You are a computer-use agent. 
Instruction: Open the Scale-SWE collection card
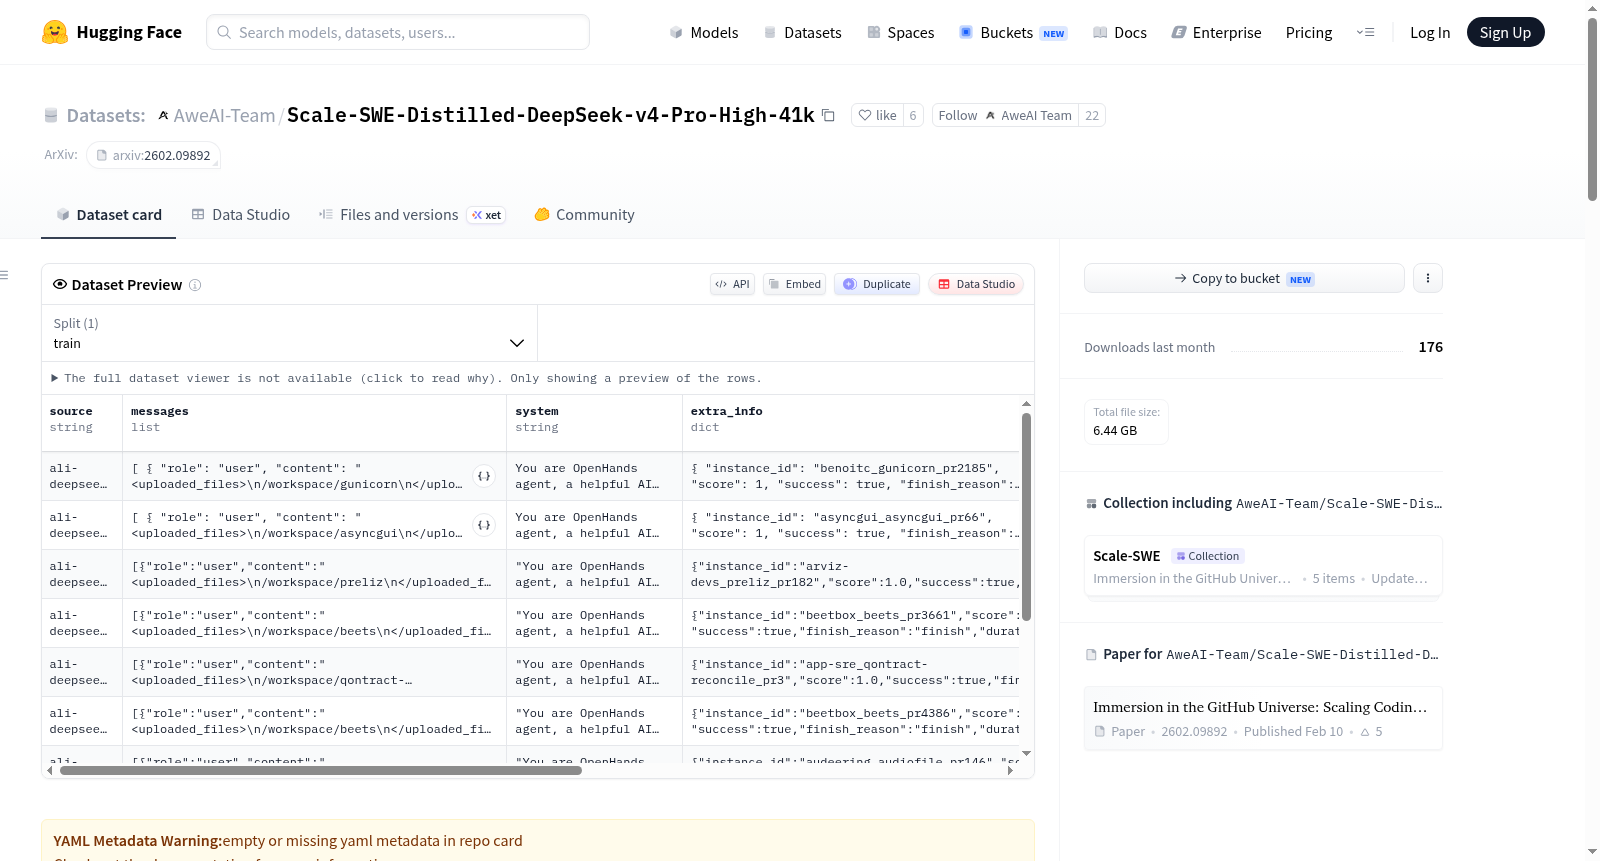[1263, 566]
